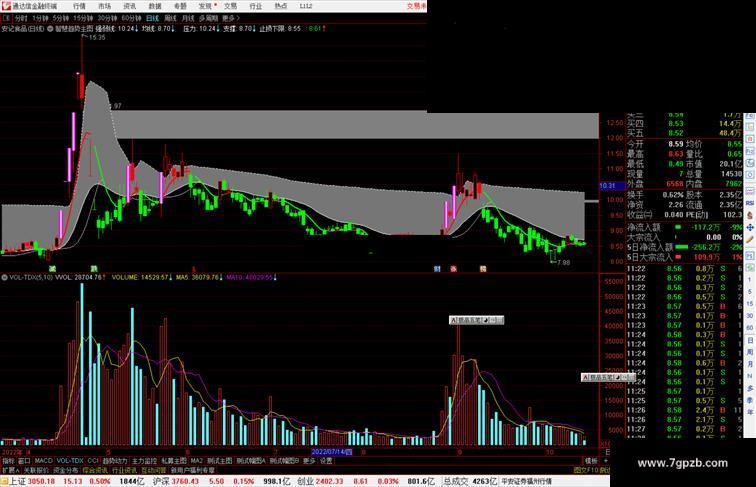Expand 更多 period options
756x487 pixels.
[x=230, y=18]
